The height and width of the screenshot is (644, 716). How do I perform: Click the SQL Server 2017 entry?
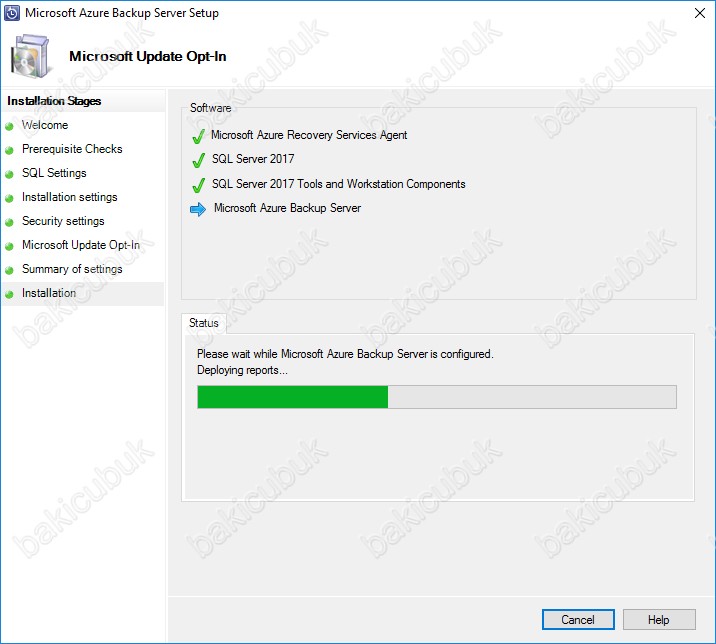click(x=253, y=159)
